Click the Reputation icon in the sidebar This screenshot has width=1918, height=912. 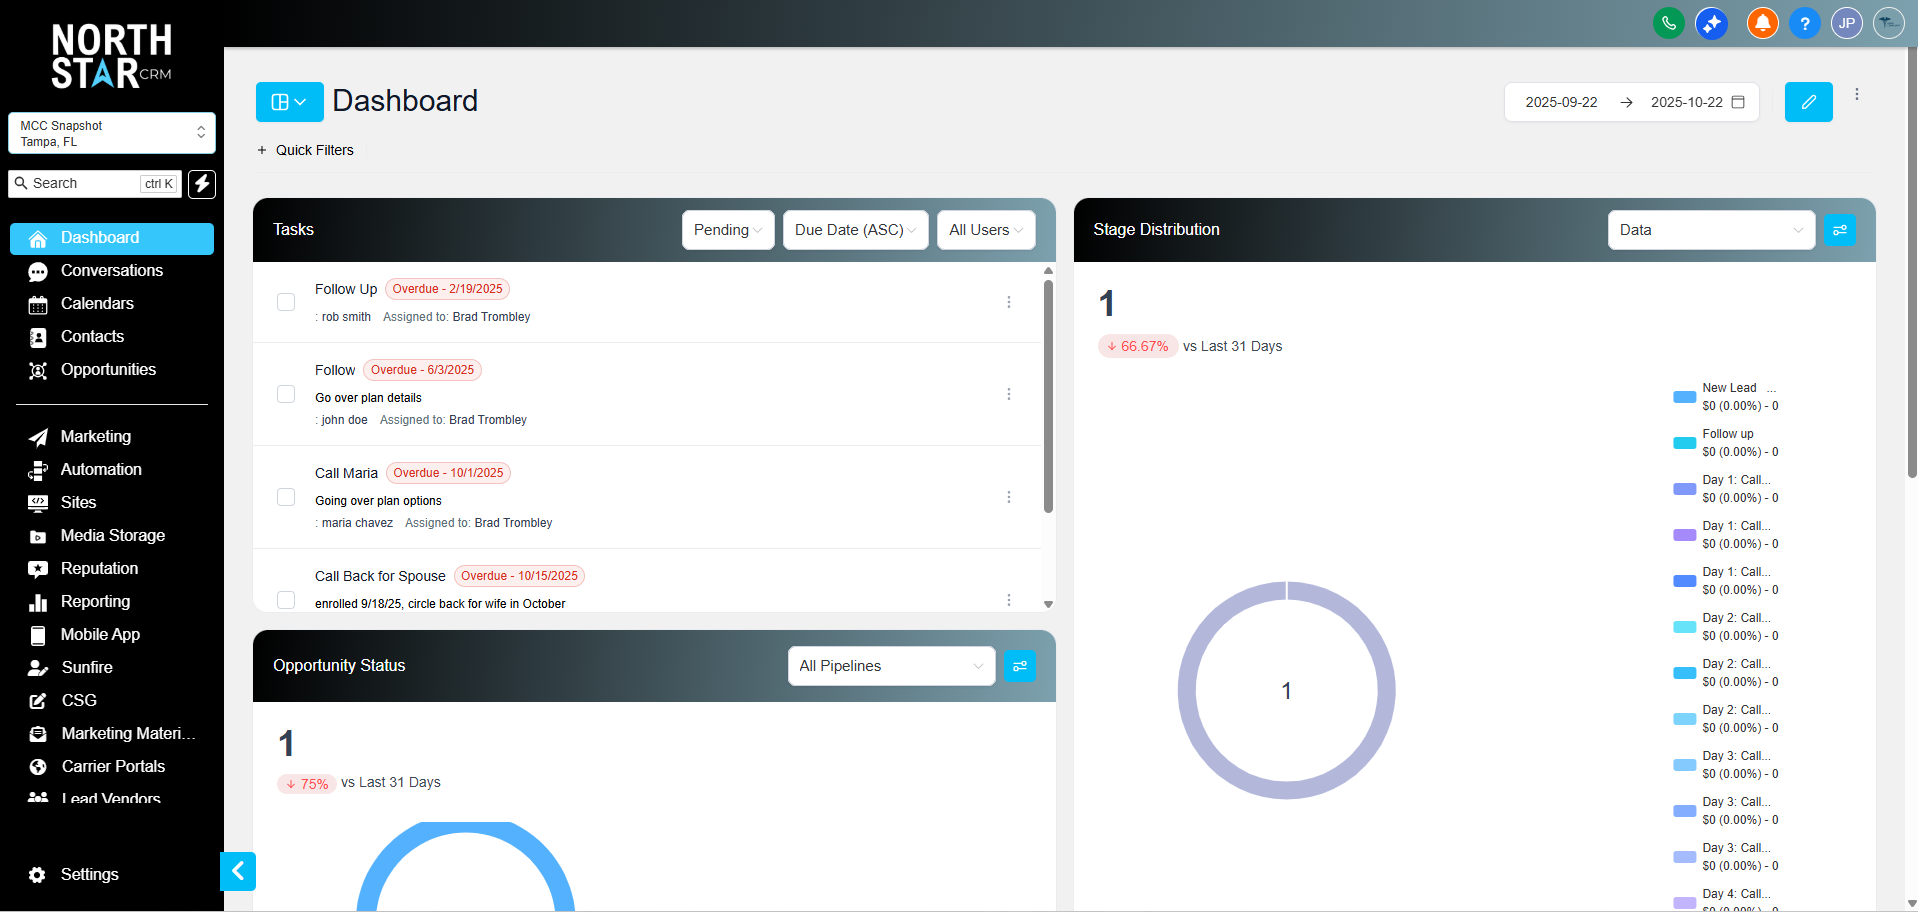click(x=37, y=568)
